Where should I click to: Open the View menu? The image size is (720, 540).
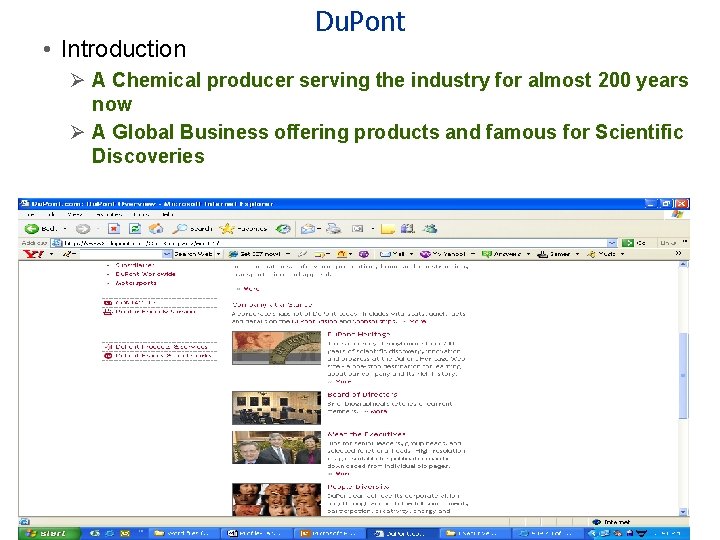click(74, 214)
